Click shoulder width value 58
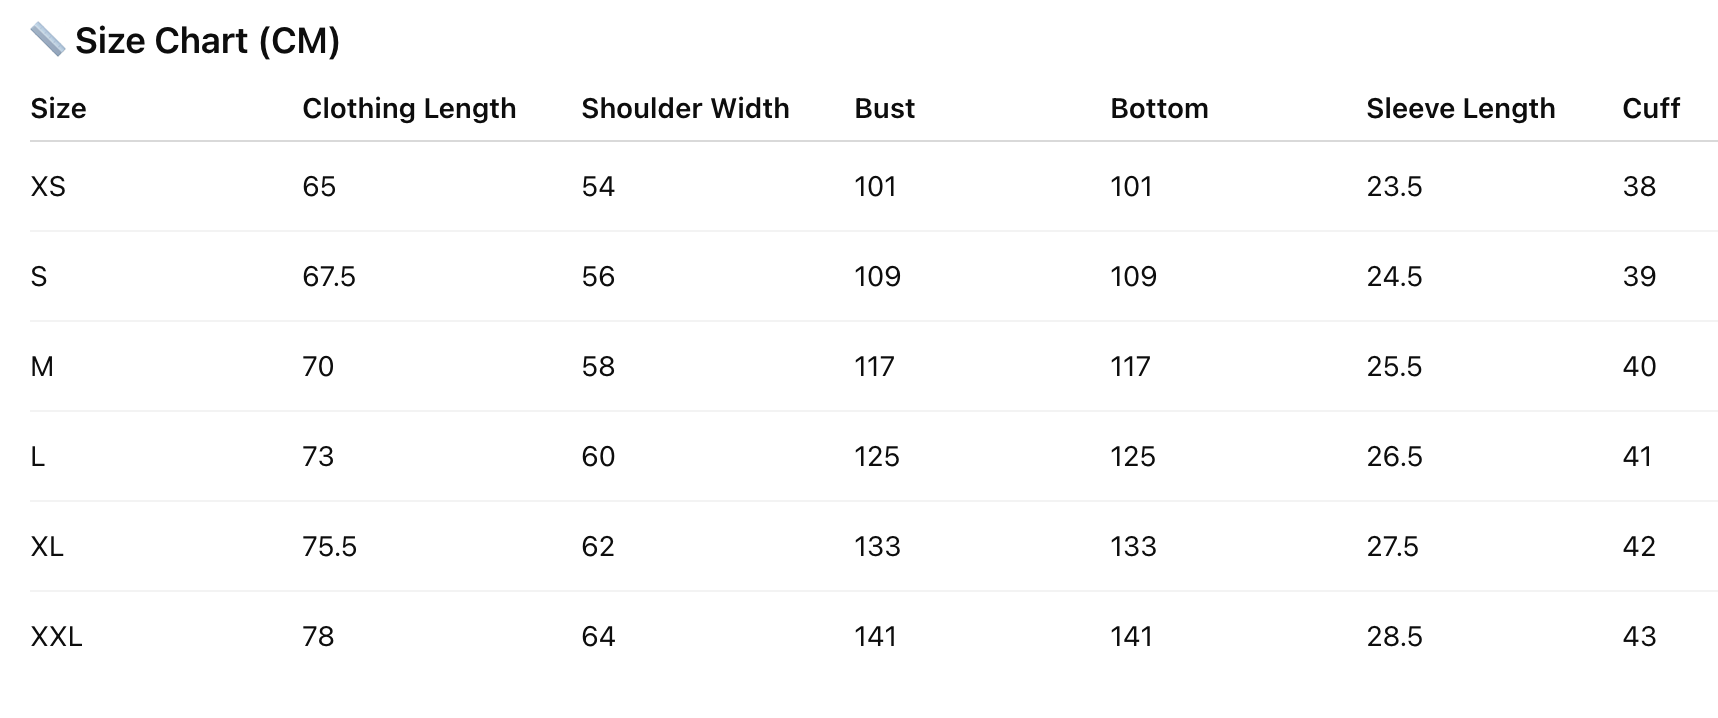 598,367
